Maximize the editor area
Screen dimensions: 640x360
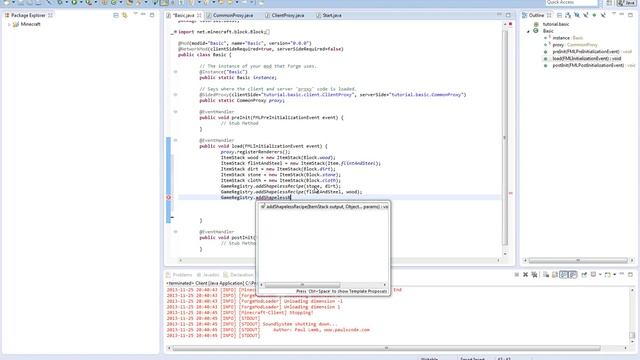point(508,15)
